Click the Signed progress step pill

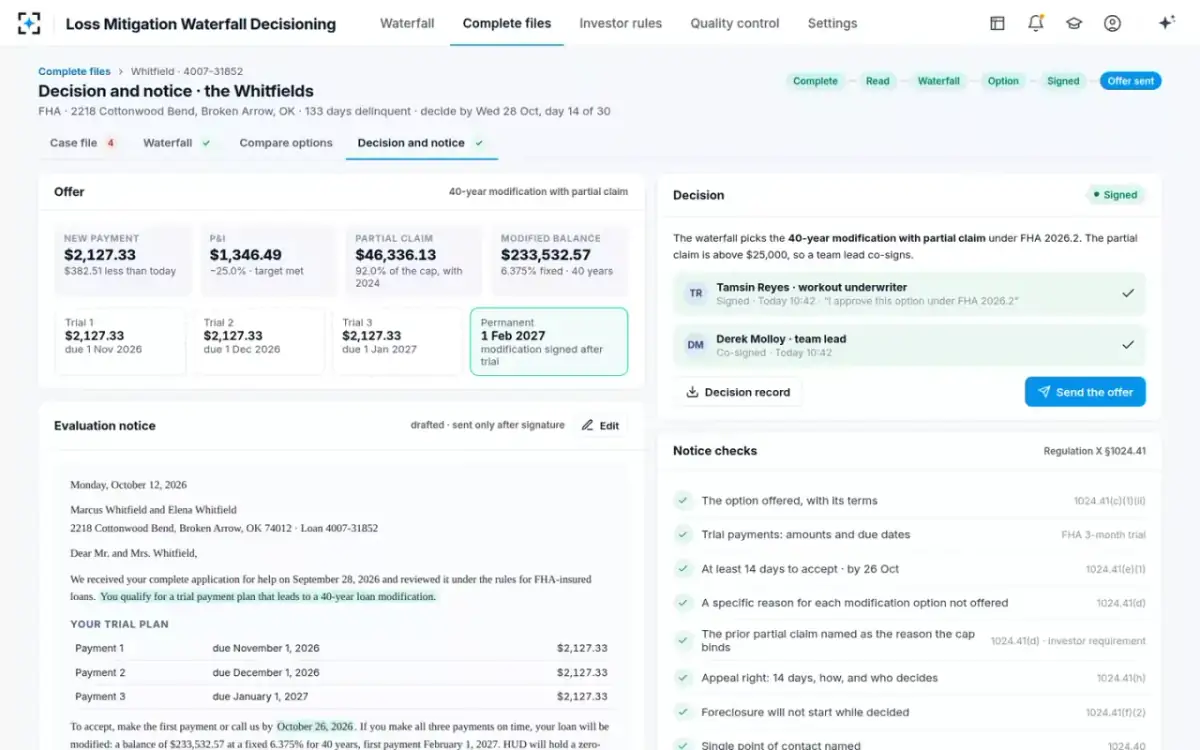pos(1063,81)
